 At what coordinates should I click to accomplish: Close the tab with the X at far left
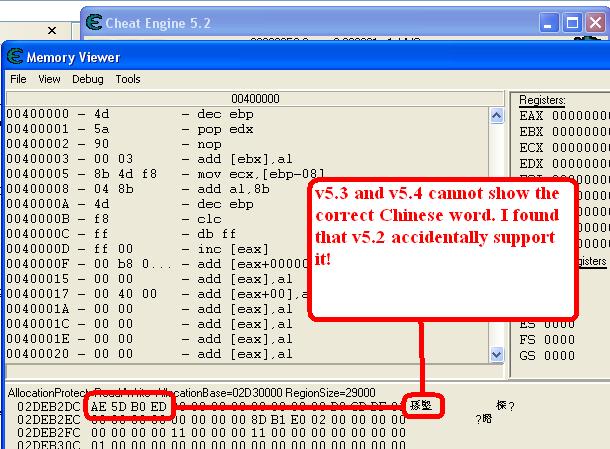pos(52,30)
